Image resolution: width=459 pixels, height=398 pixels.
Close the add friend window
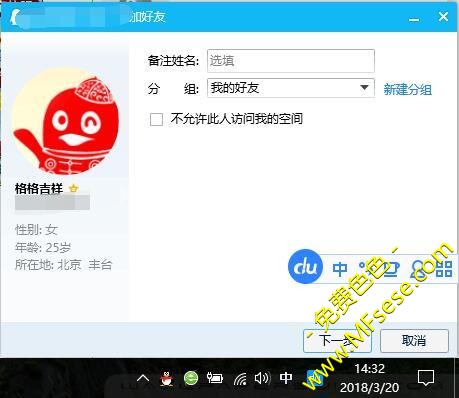tap(443, 17)
